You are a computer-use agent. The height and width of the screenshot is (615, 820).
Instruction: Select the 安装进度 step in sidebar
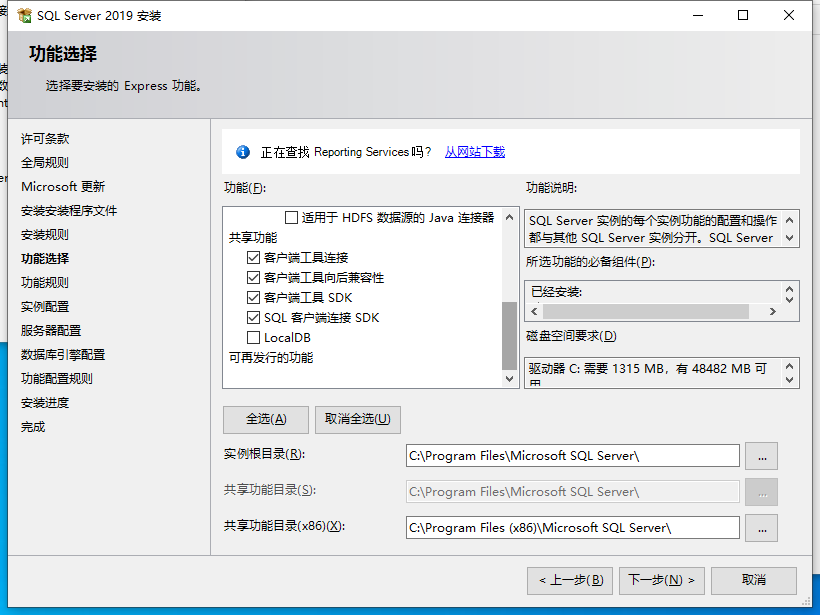pyautogui.click(x=45, y=403)
